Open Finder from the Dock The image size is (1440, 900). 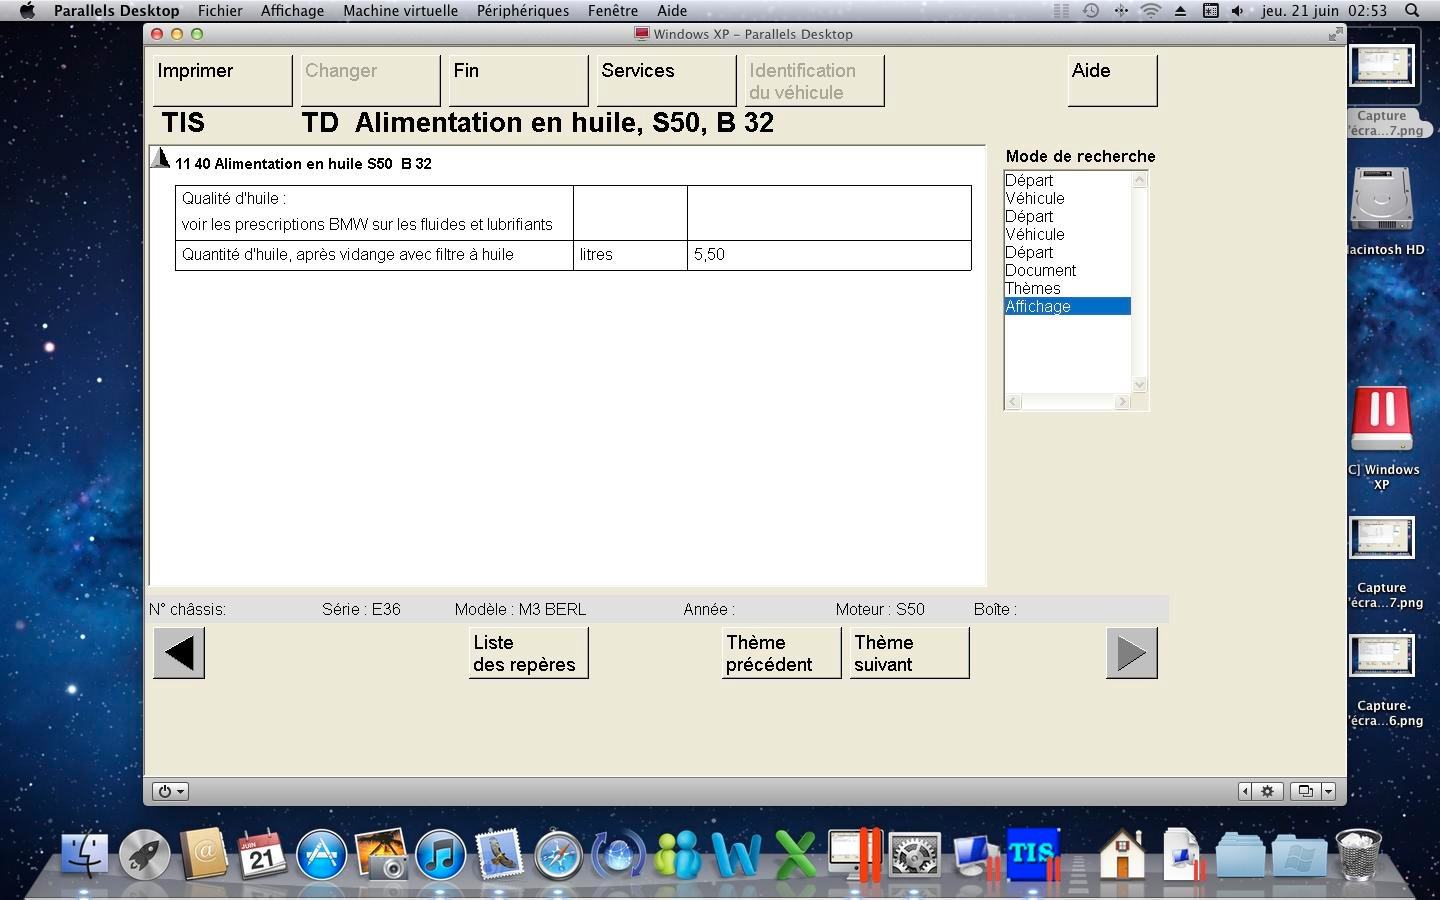click(85, 856)
